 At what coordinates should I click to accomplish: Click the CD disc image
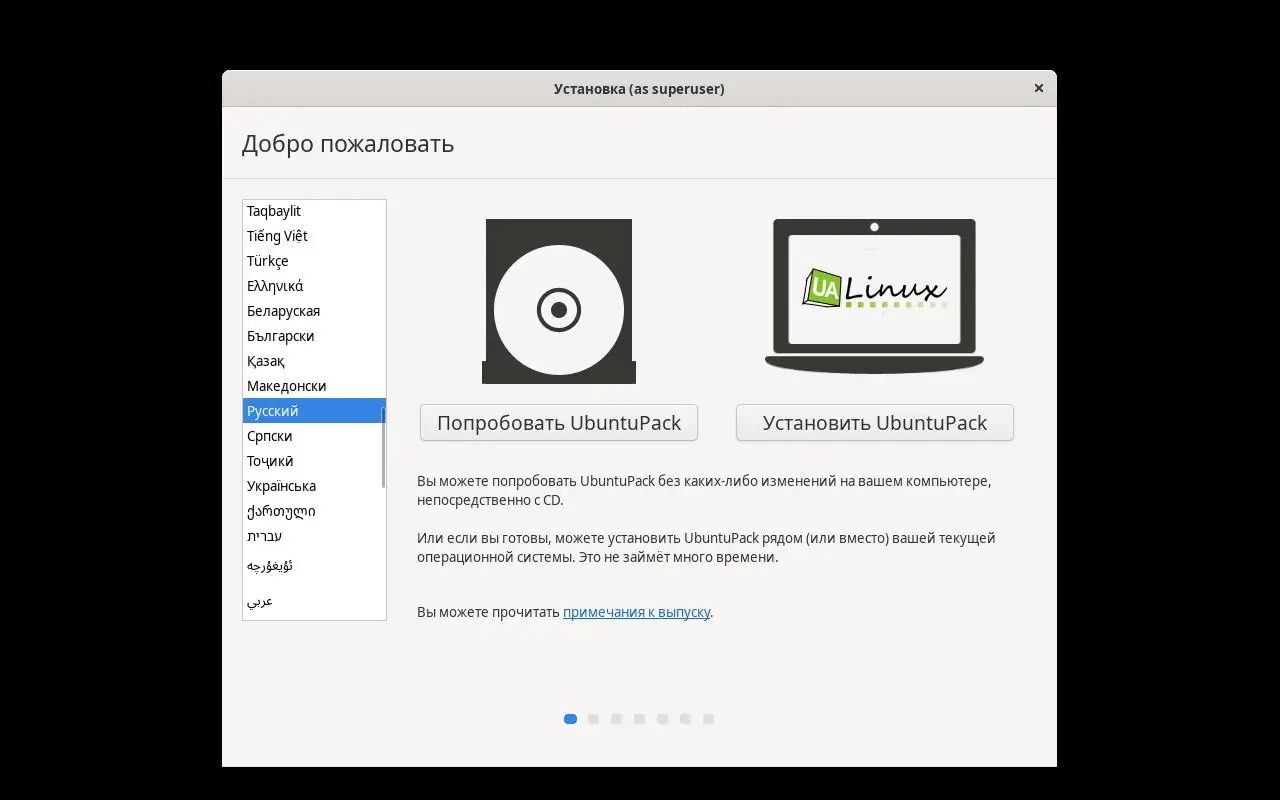(x=559, y=301)
